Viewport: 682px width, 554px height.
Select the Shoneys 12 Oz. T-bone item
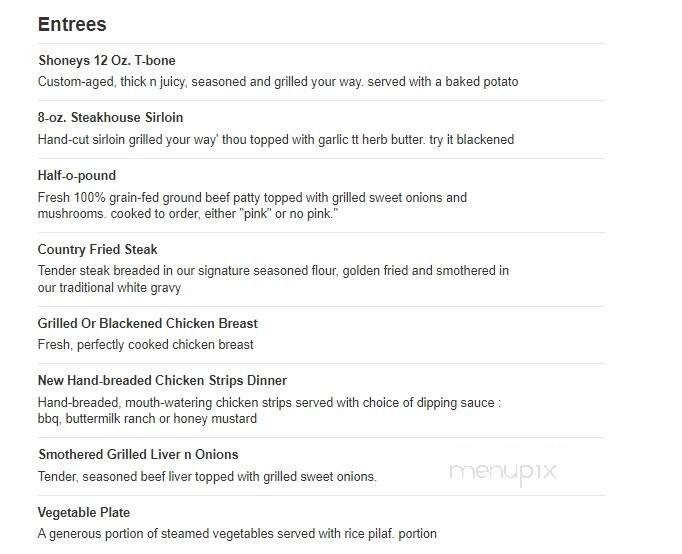tap(107, 60)
